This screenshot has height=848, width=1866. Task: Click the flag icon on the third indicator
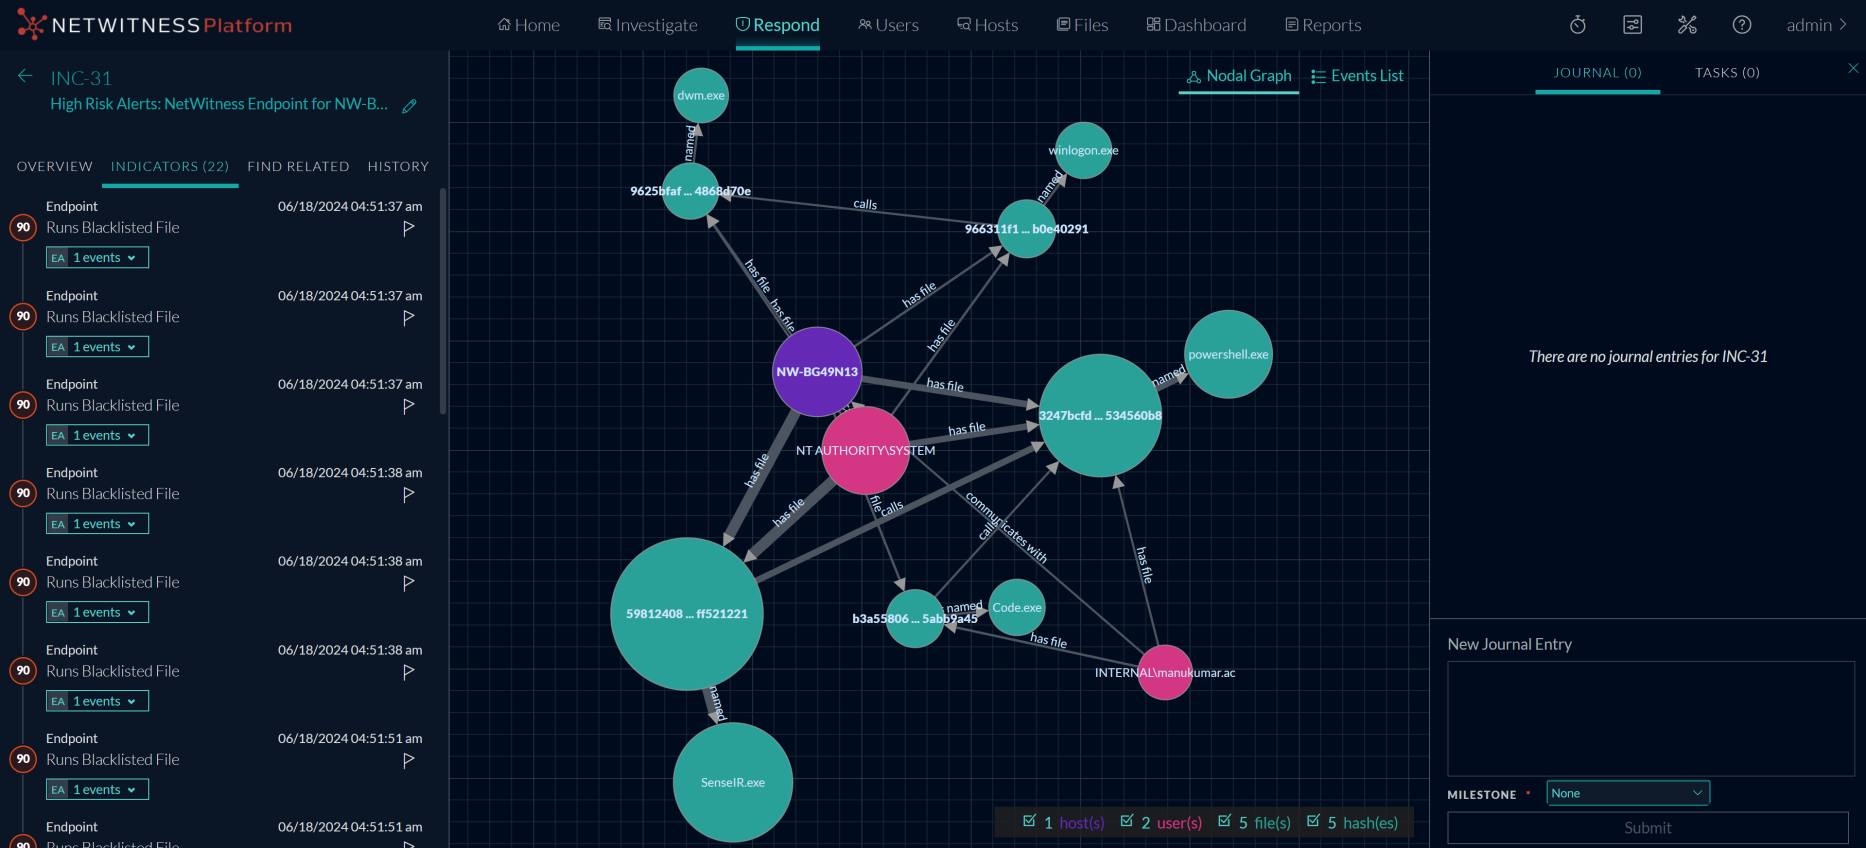coord(408,406)
